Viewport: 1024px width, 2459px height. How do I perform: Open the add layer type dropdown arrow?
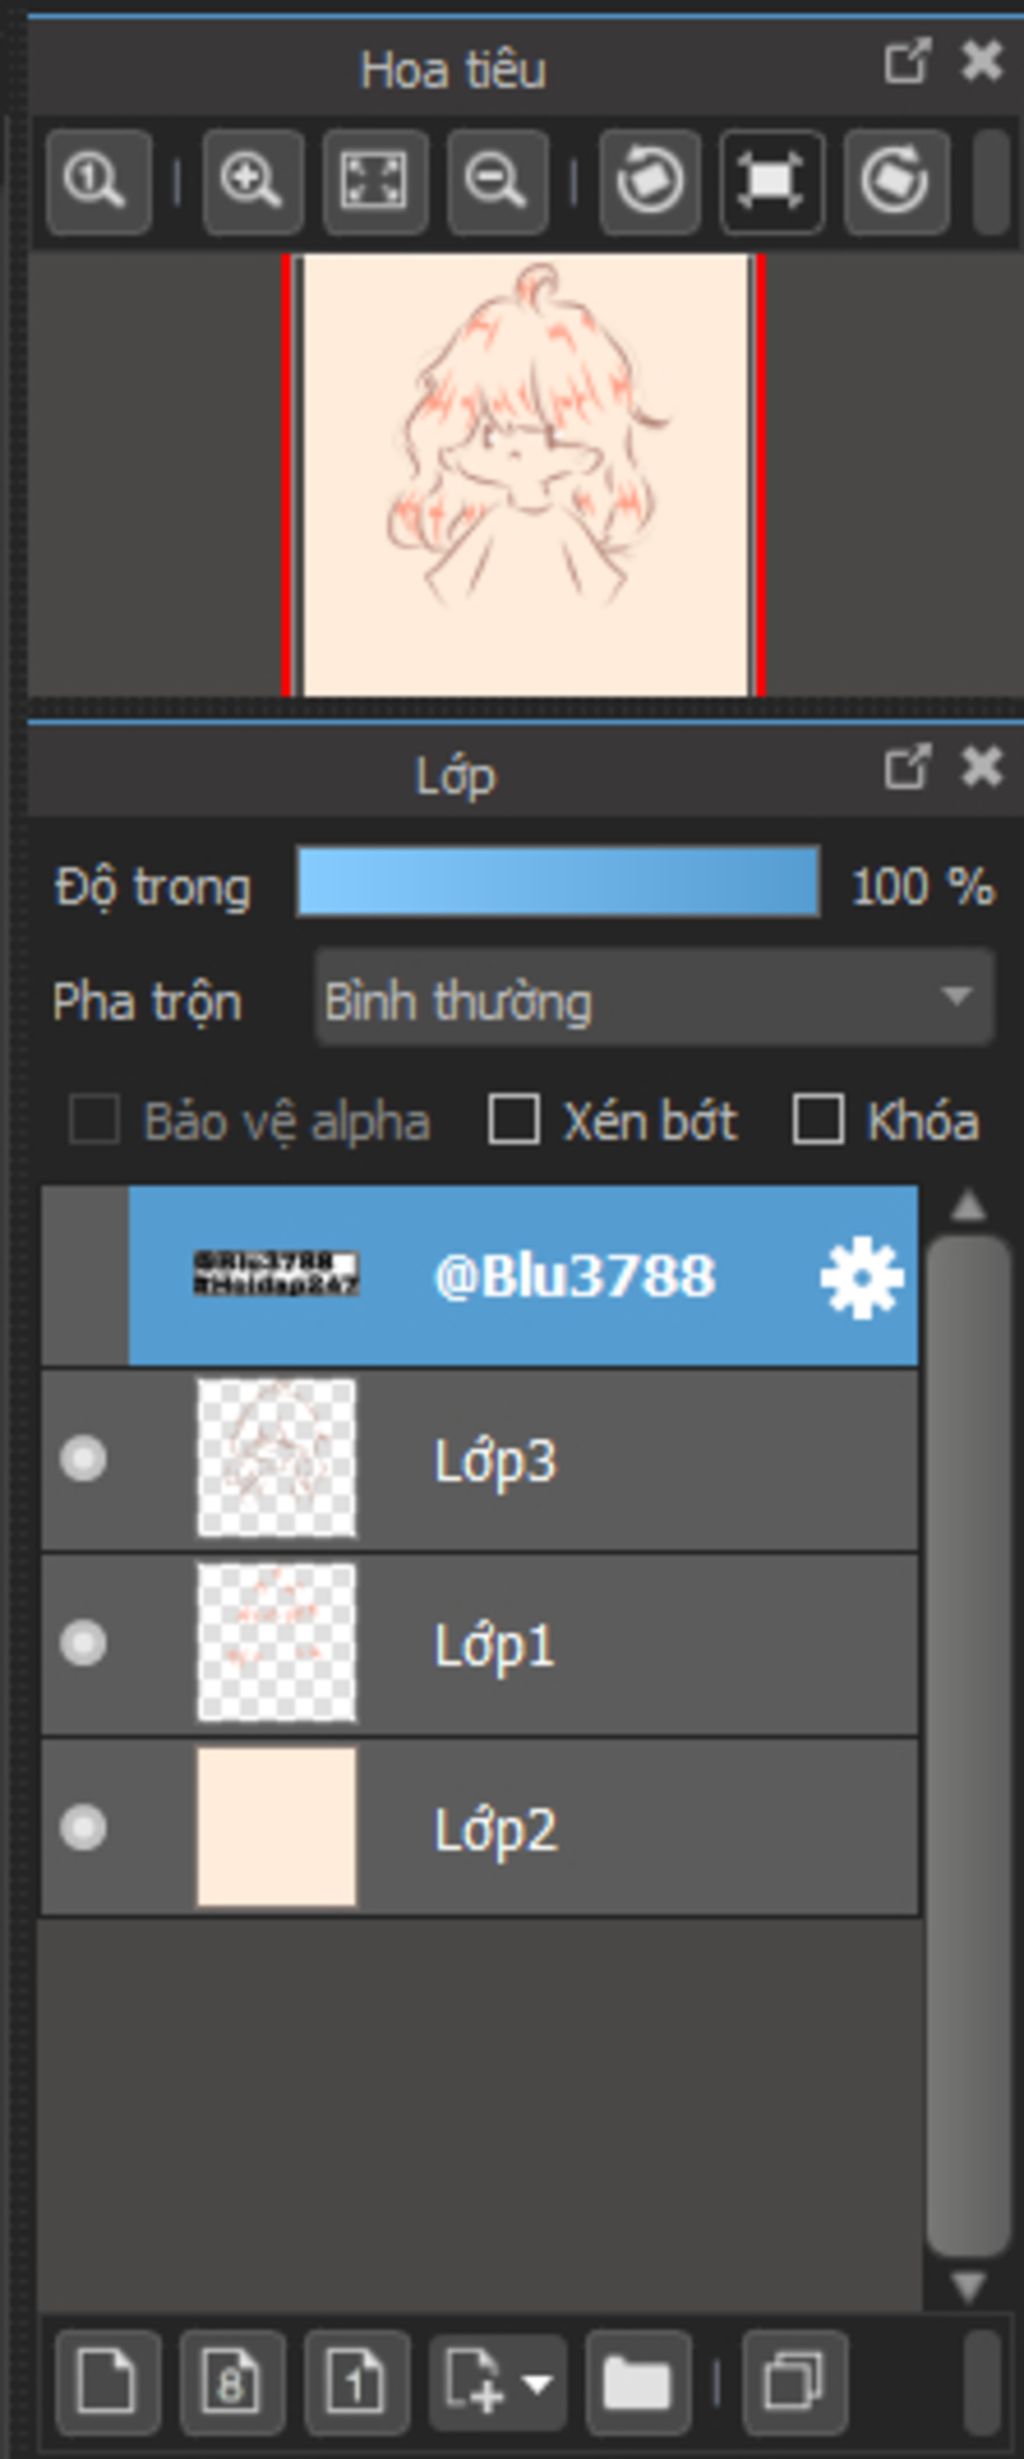tap(538, 2382)
